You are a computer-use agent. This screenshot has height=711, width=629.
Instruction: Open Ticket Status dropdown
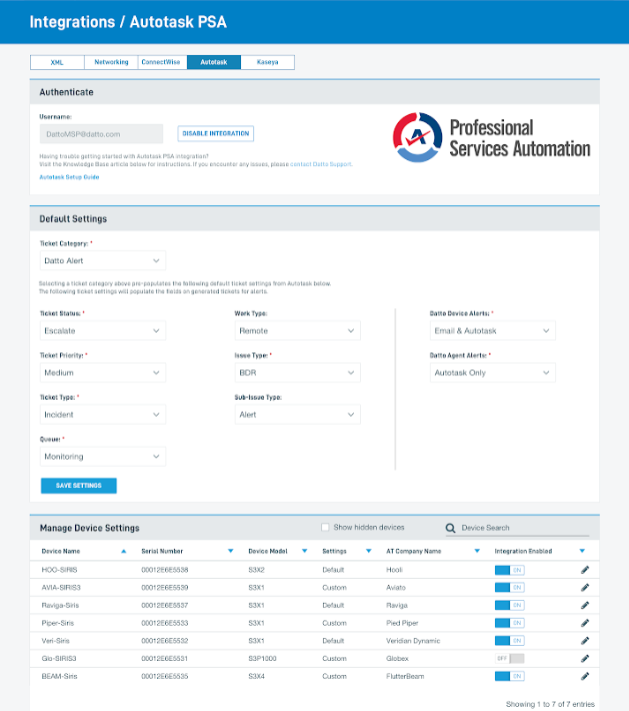[102, 331]
